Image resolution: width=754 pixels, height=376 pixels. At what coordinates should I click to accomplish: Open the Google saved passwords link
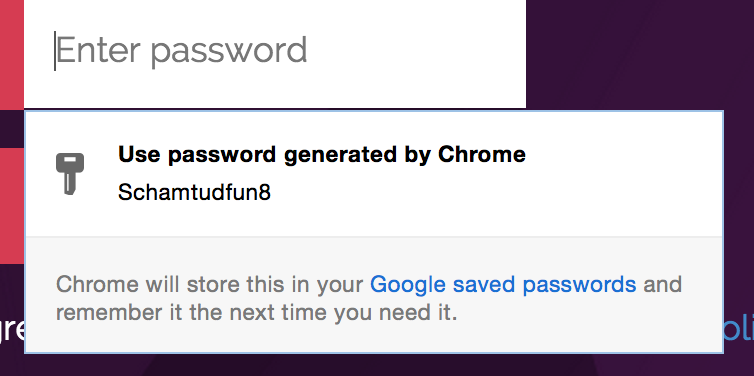point(503,284)
